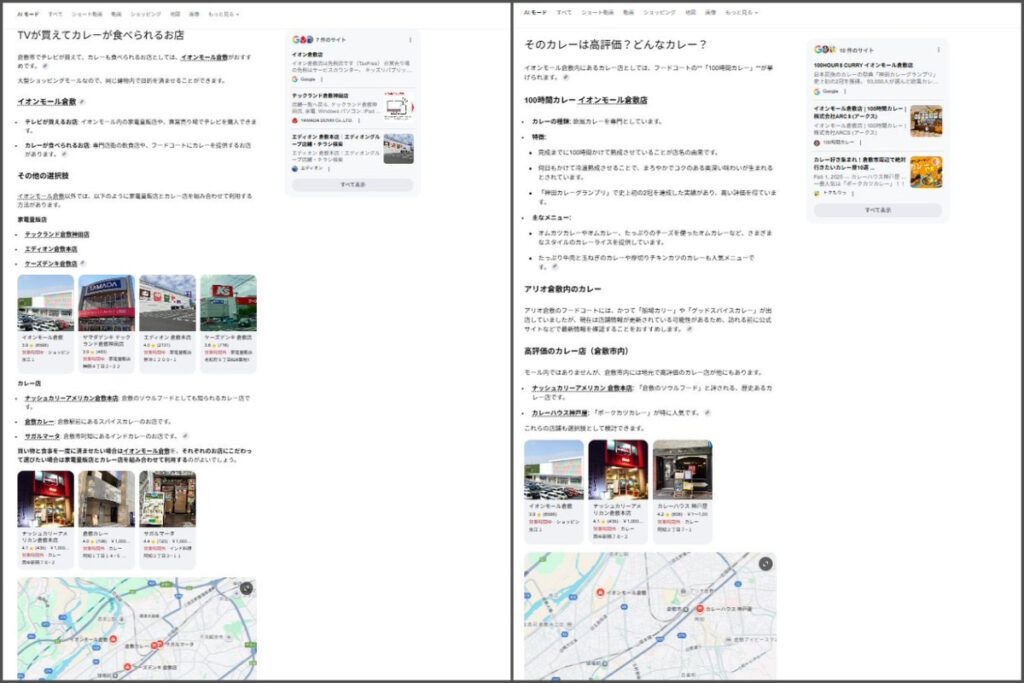Viewport: 1024px width, 683px height.
Task: Expand the もっと見る dropdown in left page
Action: (228, 13)
